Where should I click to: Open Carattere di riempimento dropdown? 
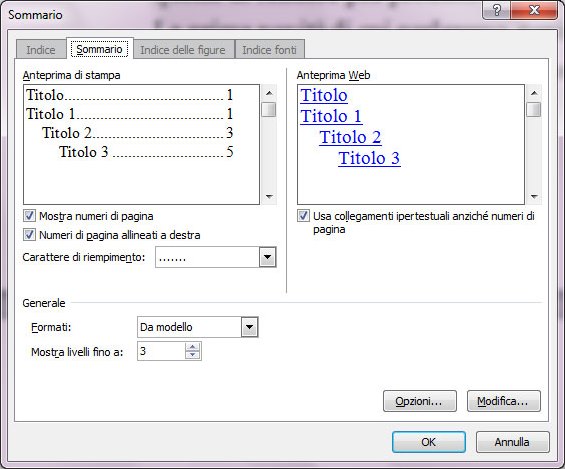point(267,257)
